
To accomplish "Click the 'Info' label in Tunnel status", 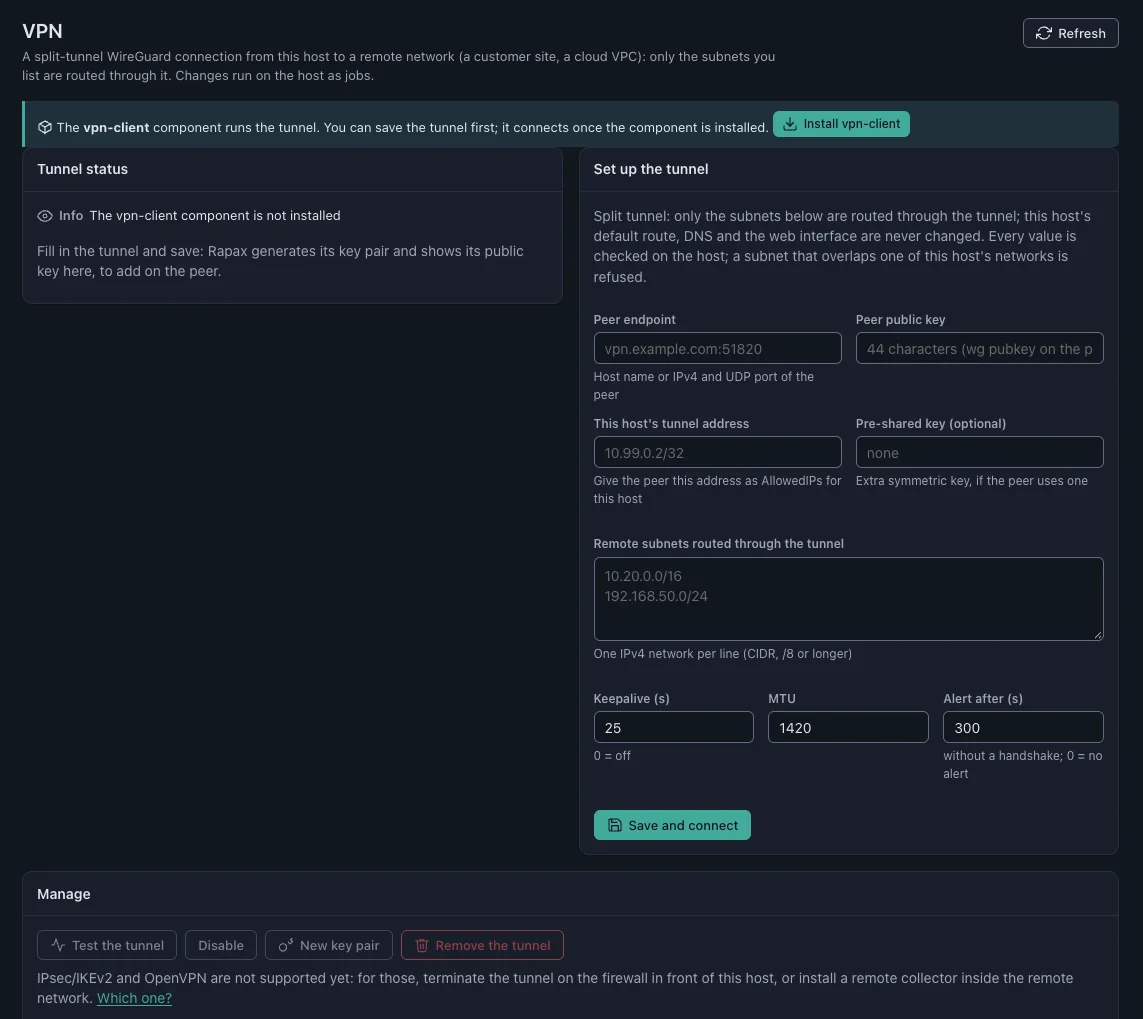I will [71, 216].
